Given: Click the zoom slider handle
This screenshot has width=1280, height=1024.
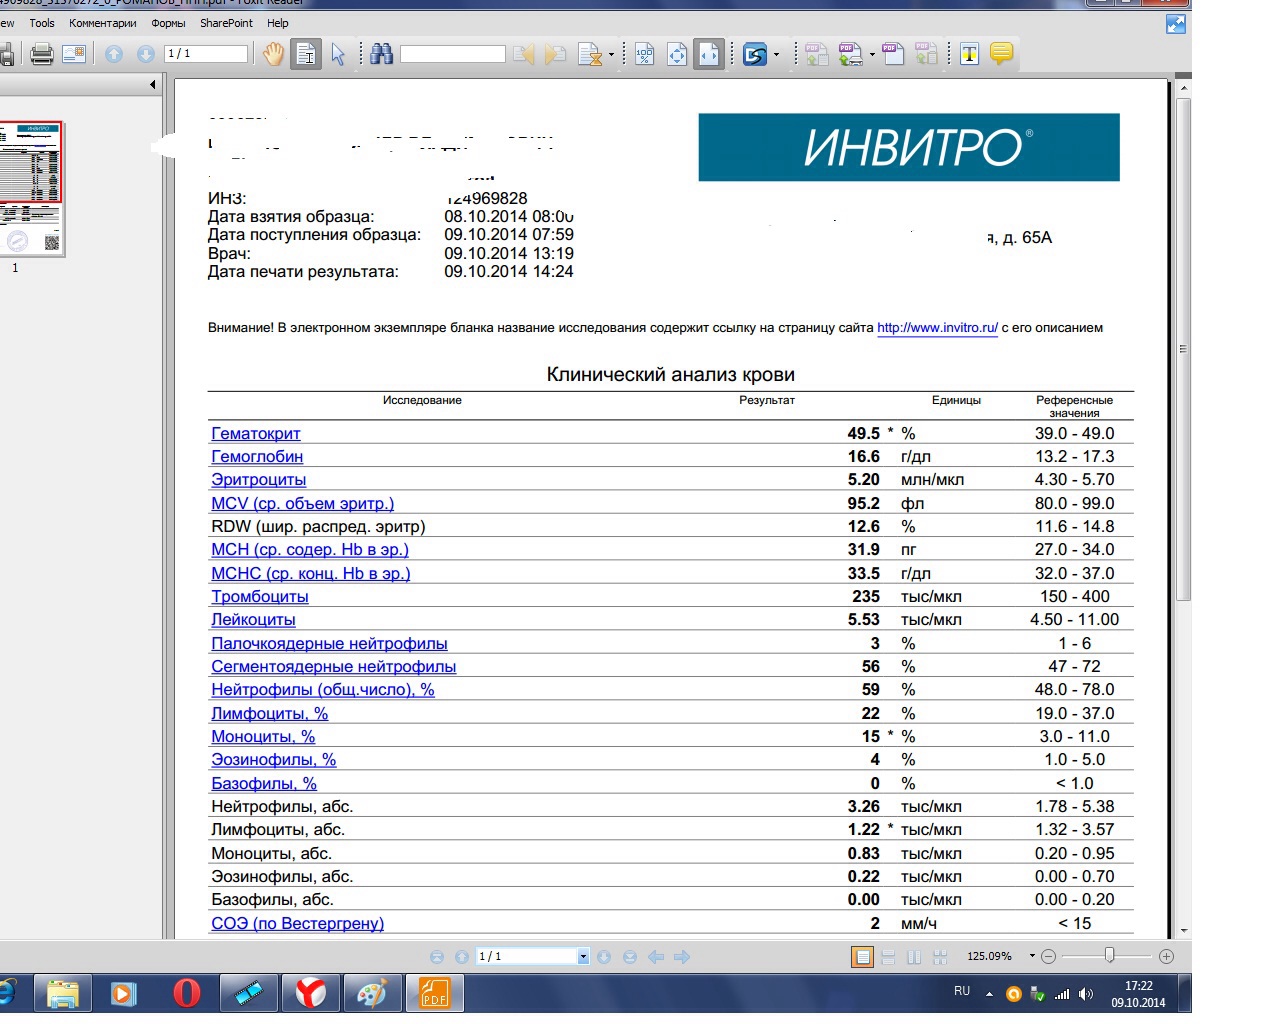Looking at the screenshot, I should point(1109,956).
